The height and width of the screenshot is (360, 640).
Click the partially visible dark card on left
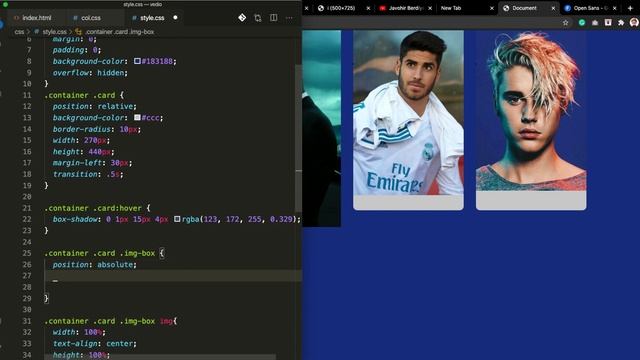pos(322,128)
